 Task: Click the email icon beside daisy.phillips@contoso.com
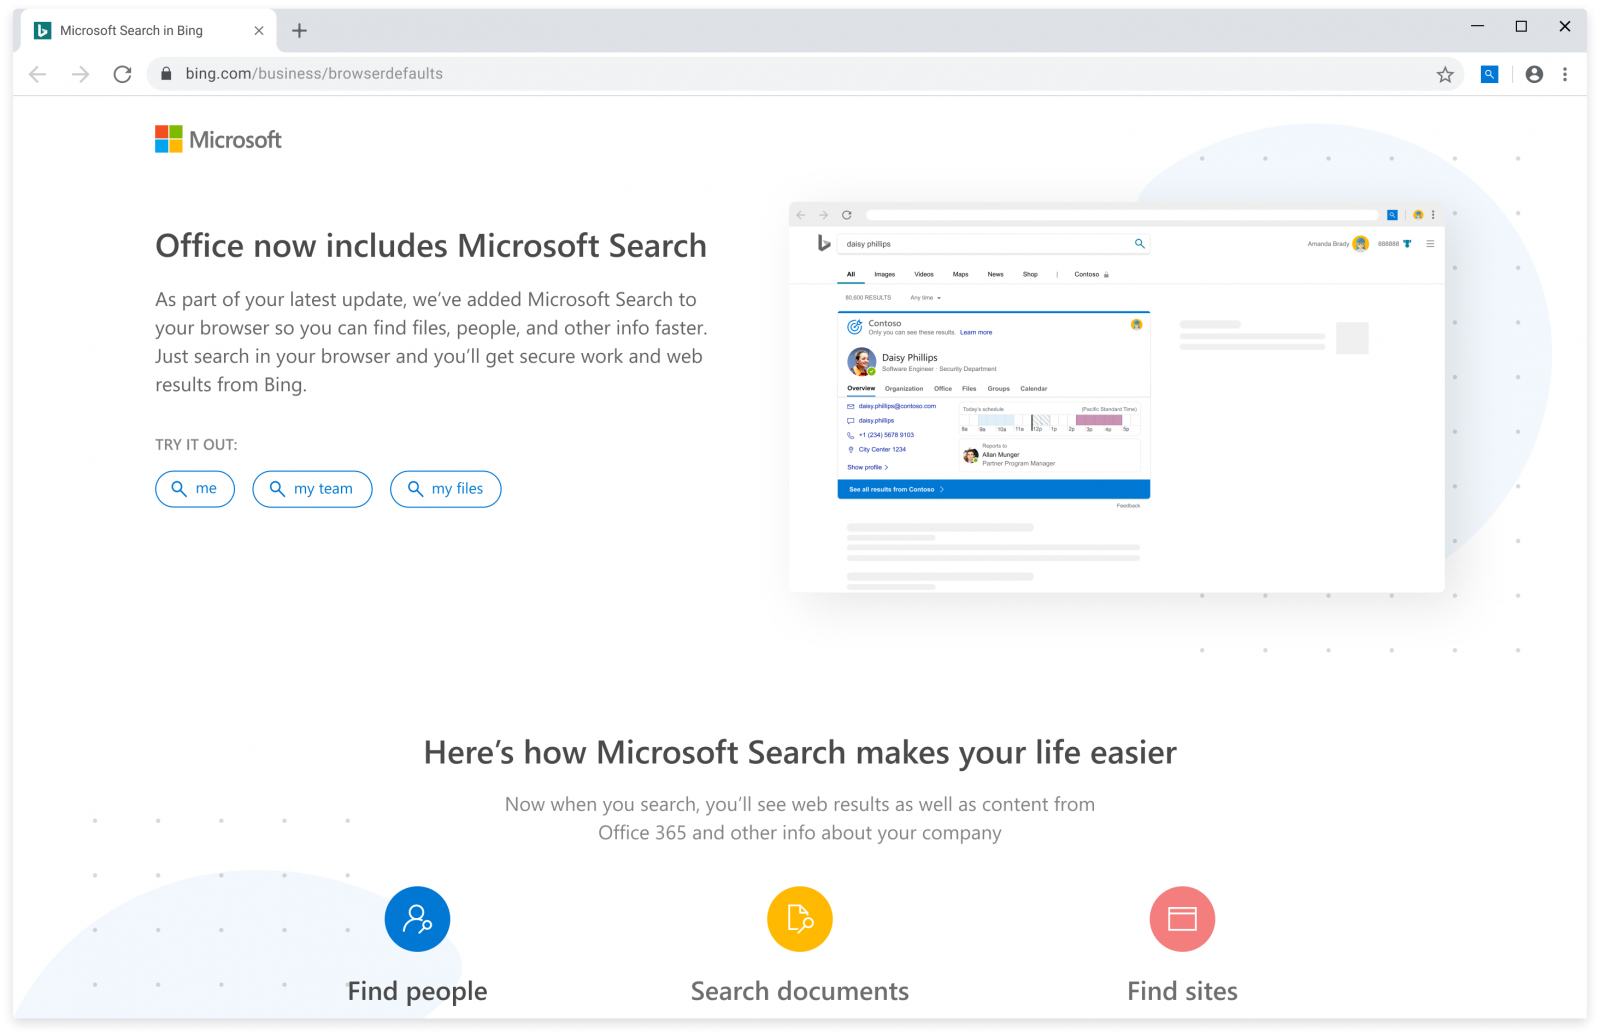pos(850,406)
